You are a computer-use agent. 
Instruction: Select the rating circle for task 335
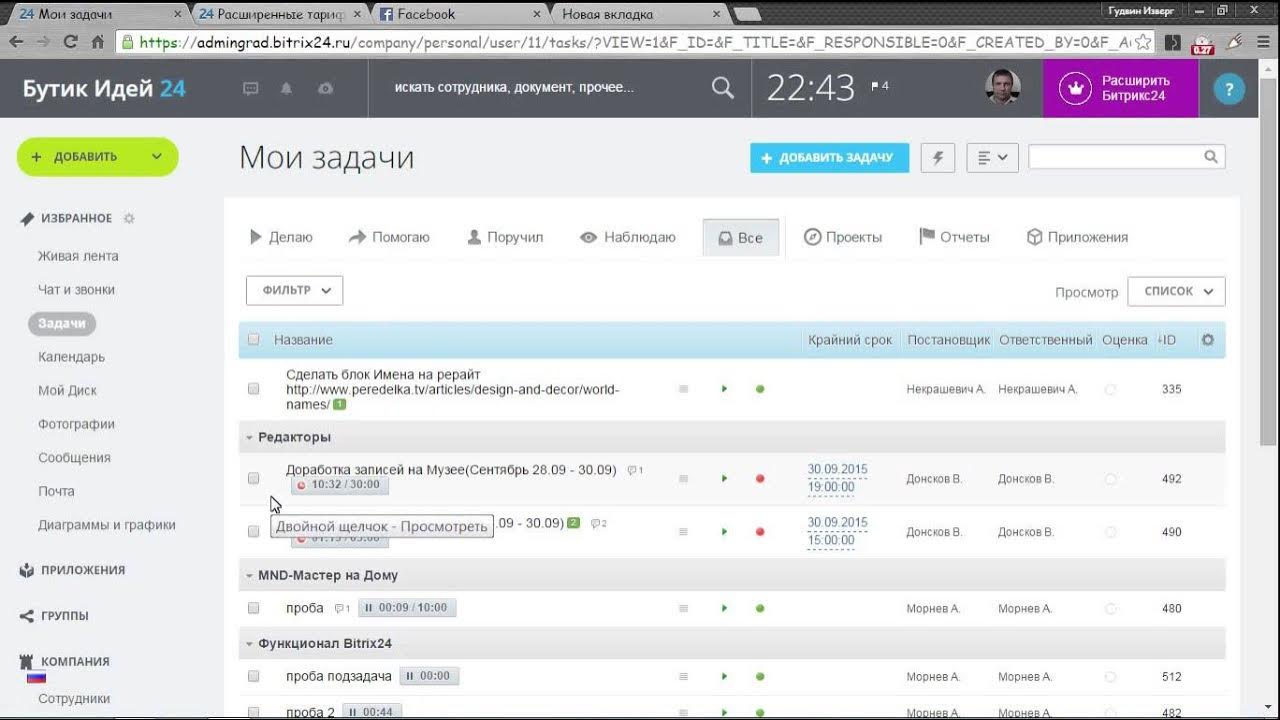tap(1110, 389)
